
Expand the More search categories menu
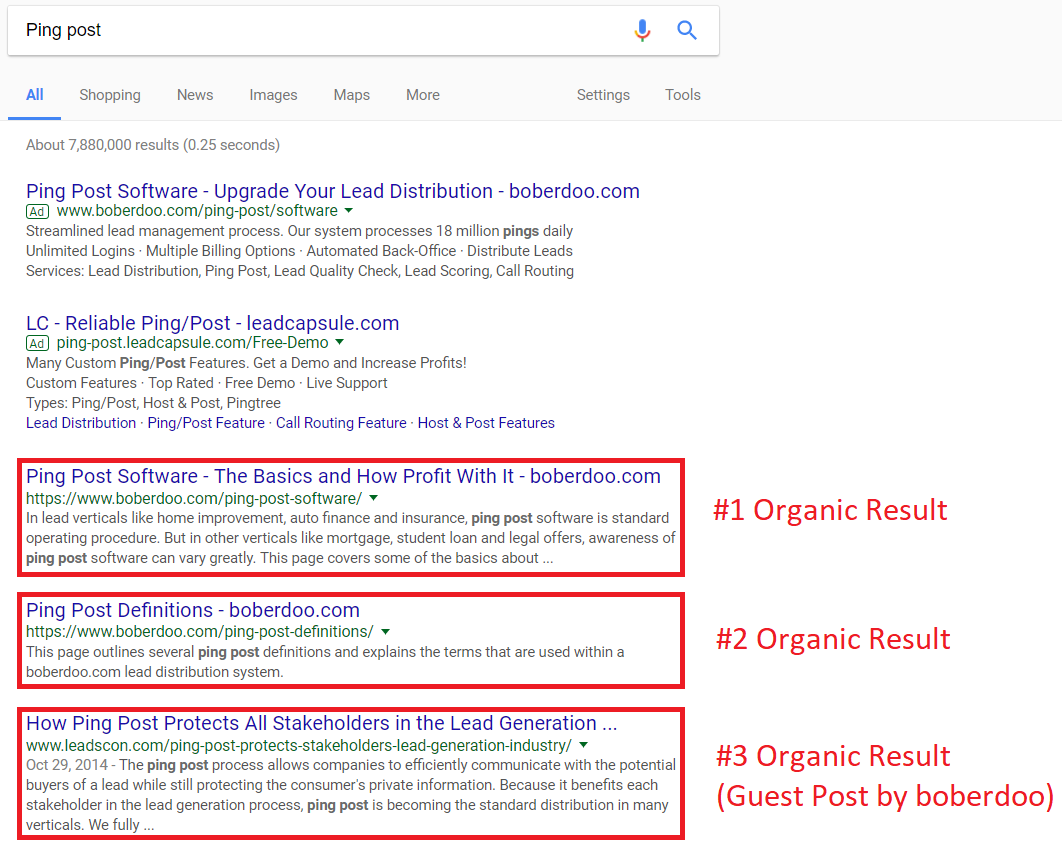click(423, 95)
